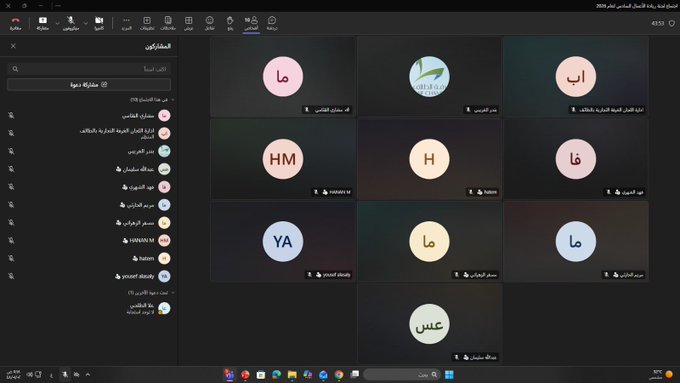Click the H avatar in participants list
680x383 pixels.
[x=164, y=258]
